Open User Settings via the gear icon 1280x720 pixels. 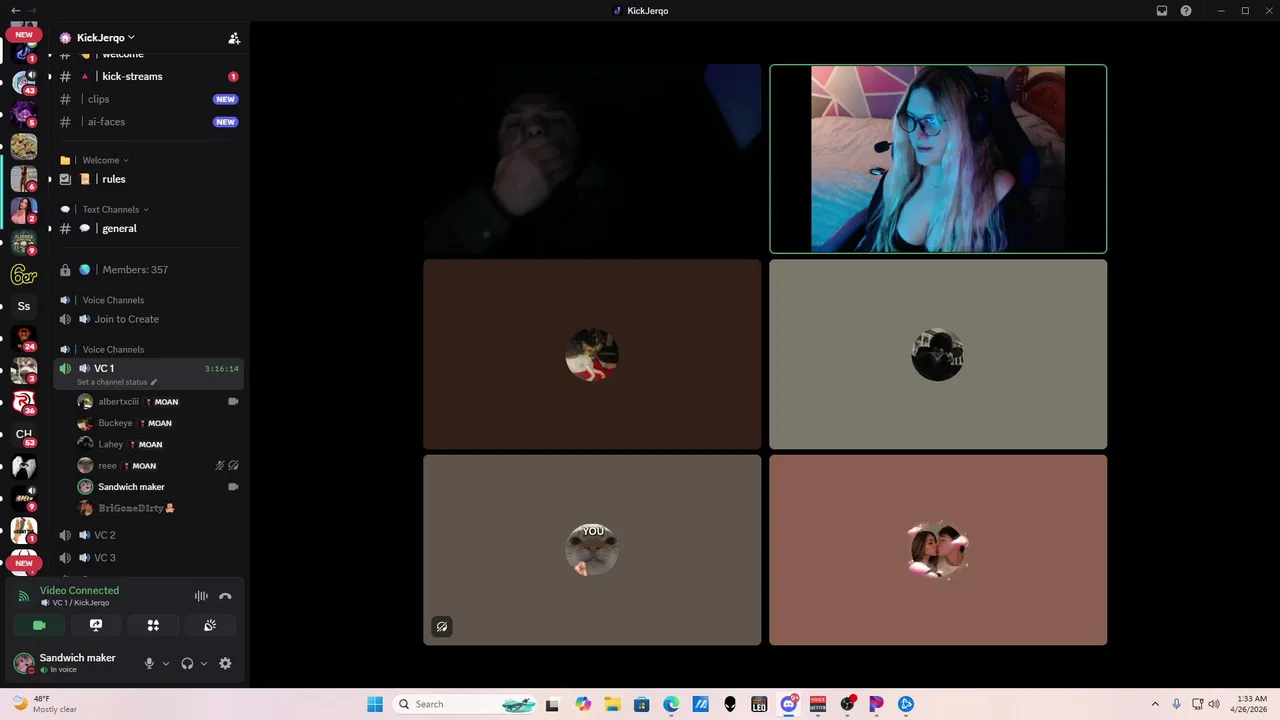(x=225, y=663)
